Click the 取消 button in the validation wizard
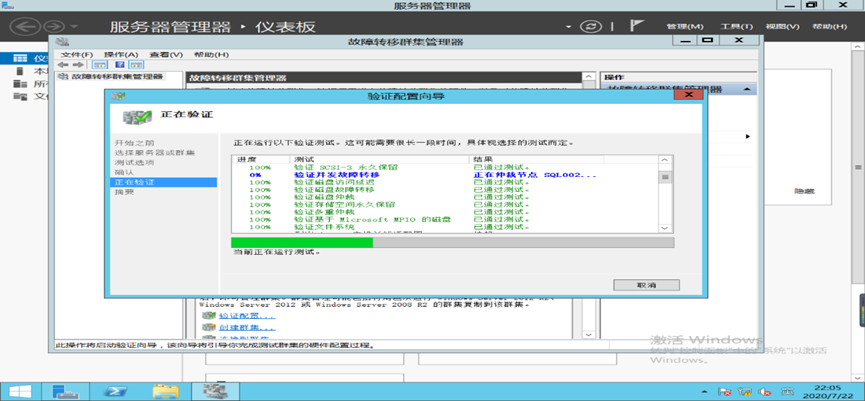865x401 pixels. 646,285
